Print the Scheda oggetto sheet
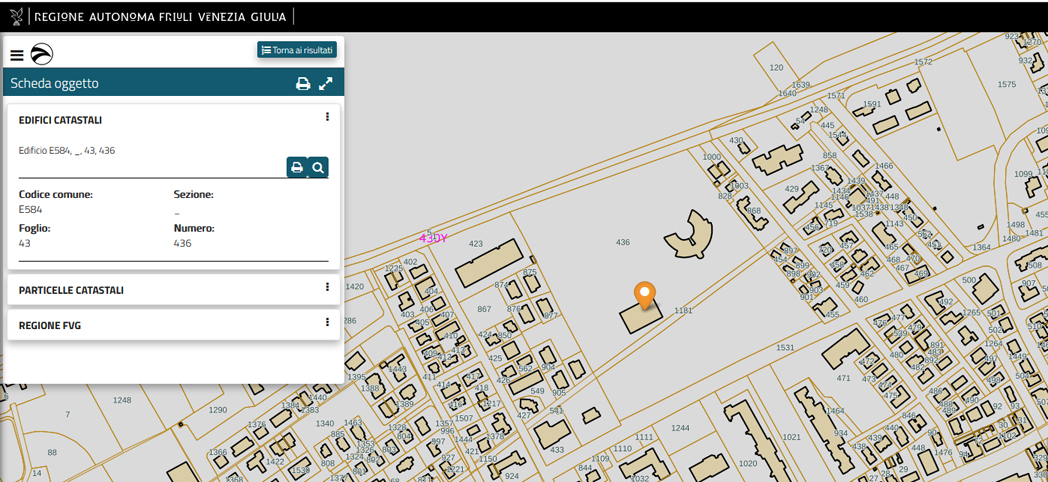 tap(303, 84)
